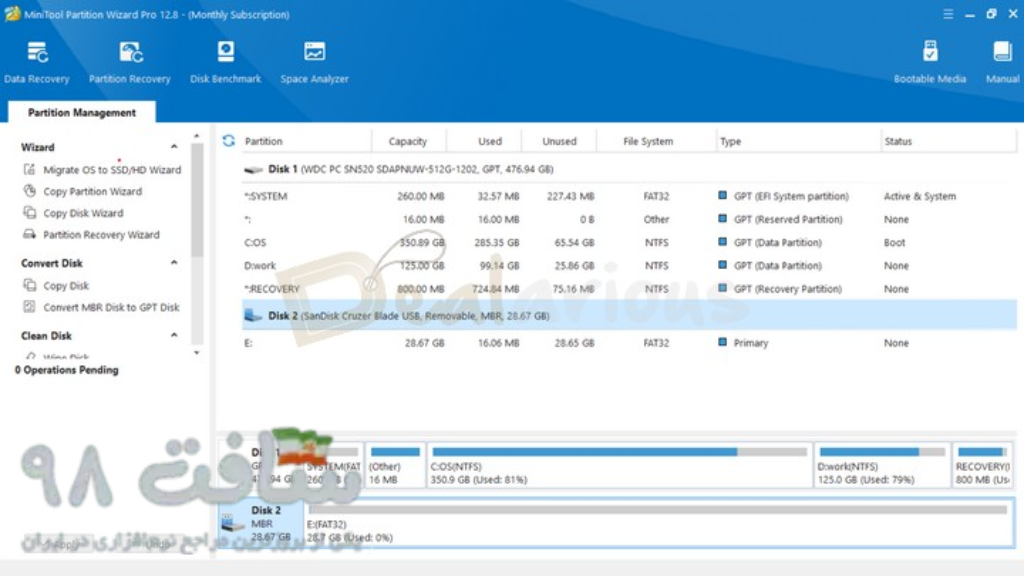Create Bootable Media
Screen dimensions: 1024x576
coord(930,63)
